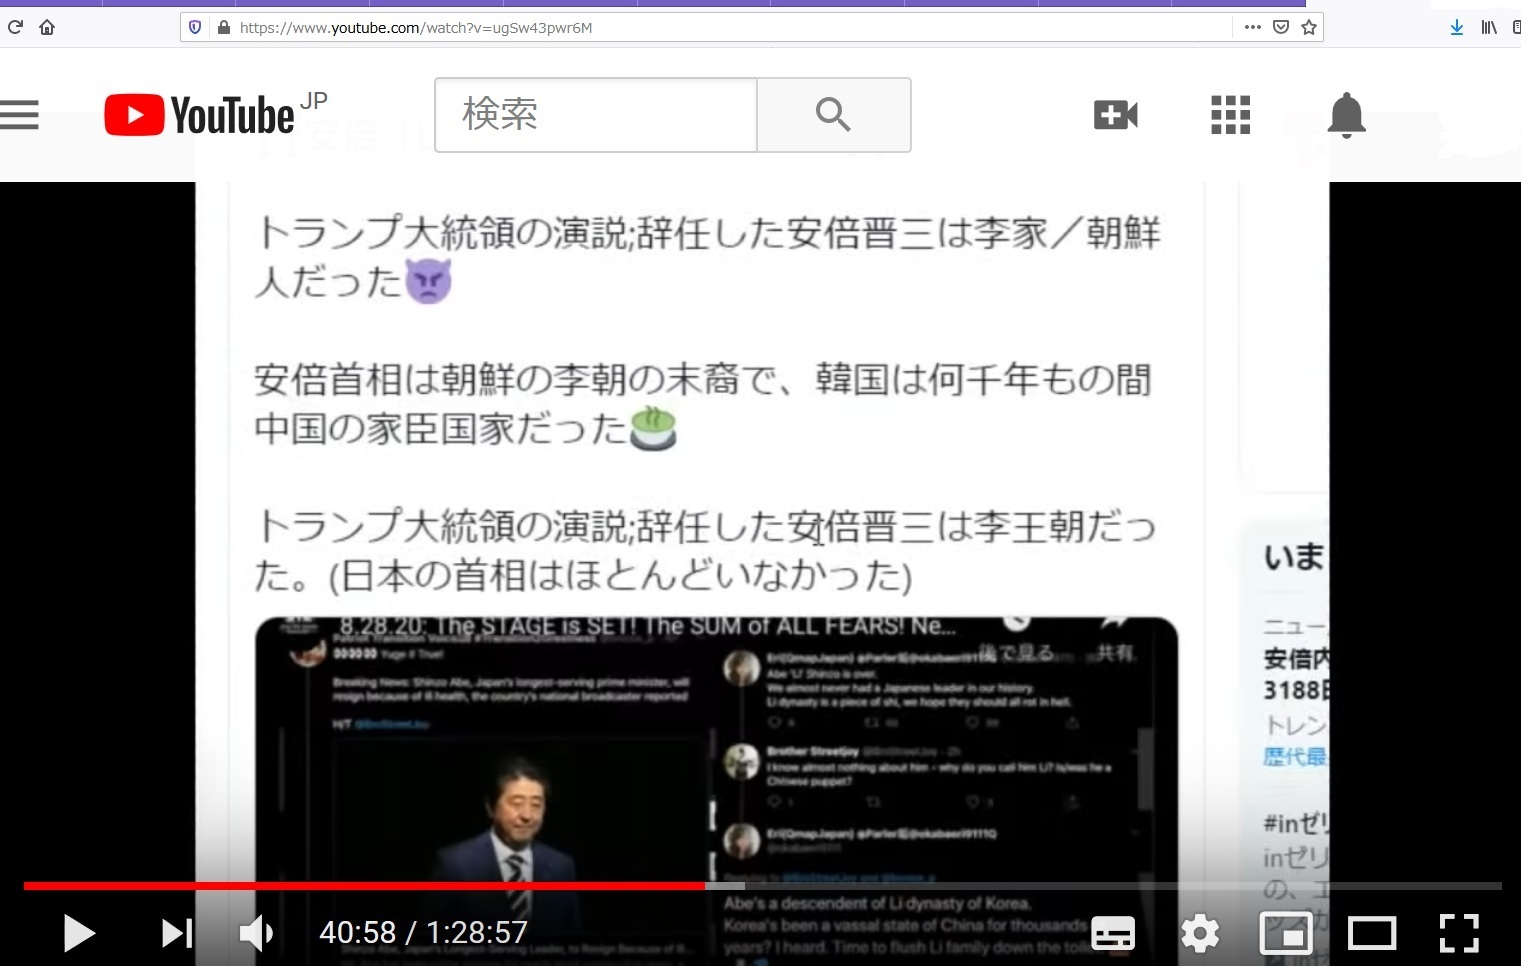Toggle theater mode
The width and height of the screenshot is (1521, 966).
tap(1372, 933)
